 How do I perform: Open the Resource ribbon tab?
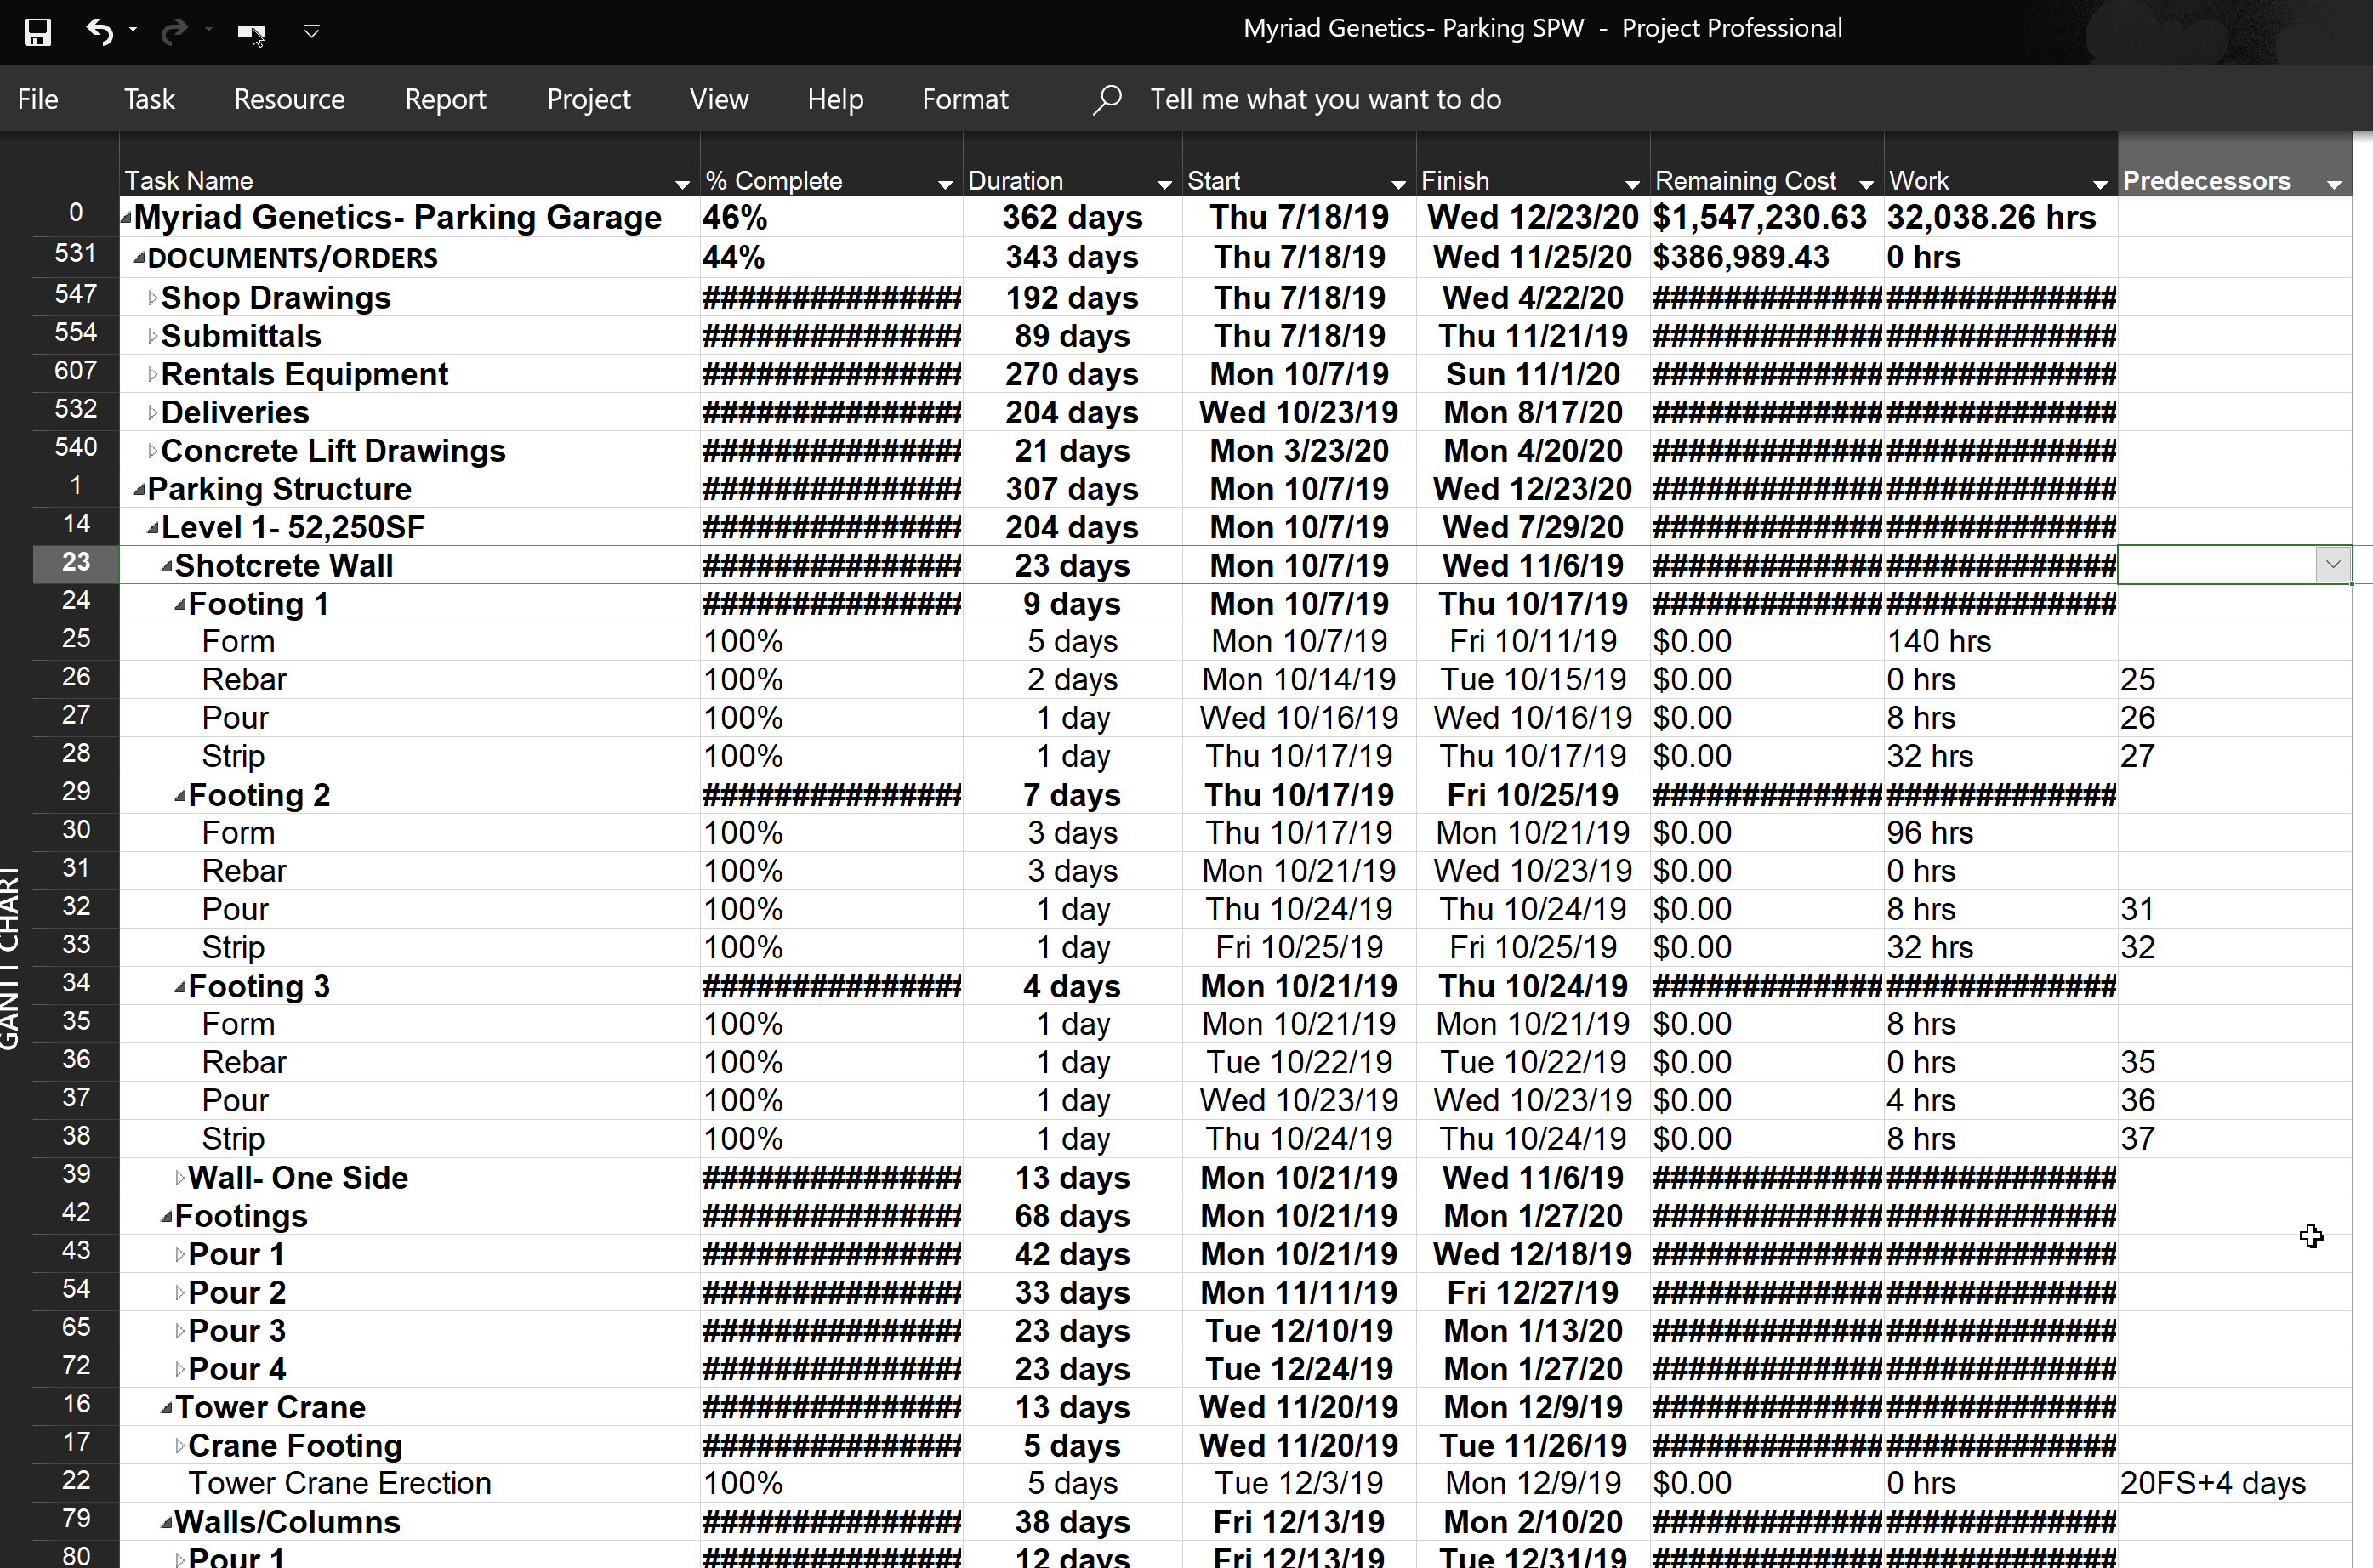[289, 99]
